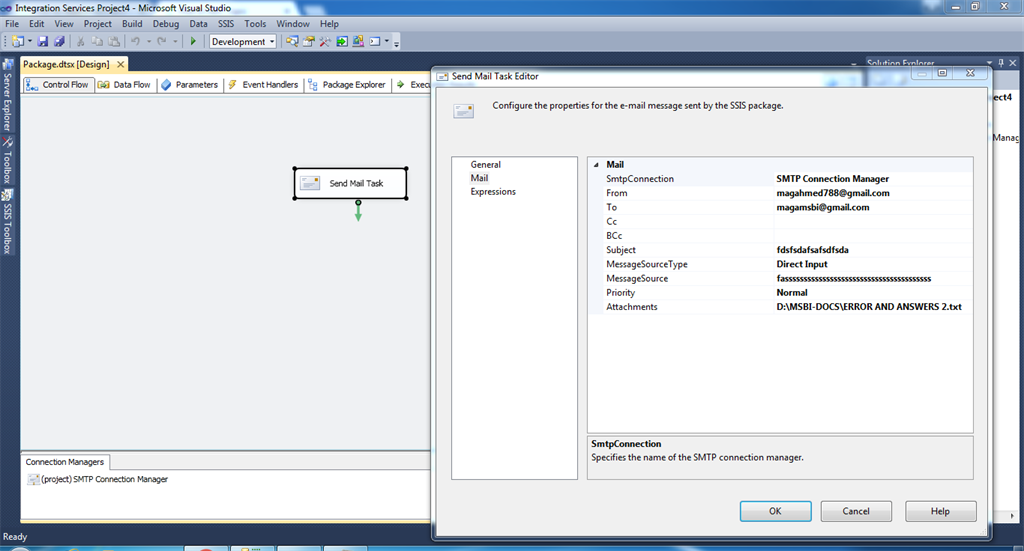Image resolution: width=1024 pixels, height=551 pixels.
Task: Click the OK button in the editor
Action: [775, 511]
